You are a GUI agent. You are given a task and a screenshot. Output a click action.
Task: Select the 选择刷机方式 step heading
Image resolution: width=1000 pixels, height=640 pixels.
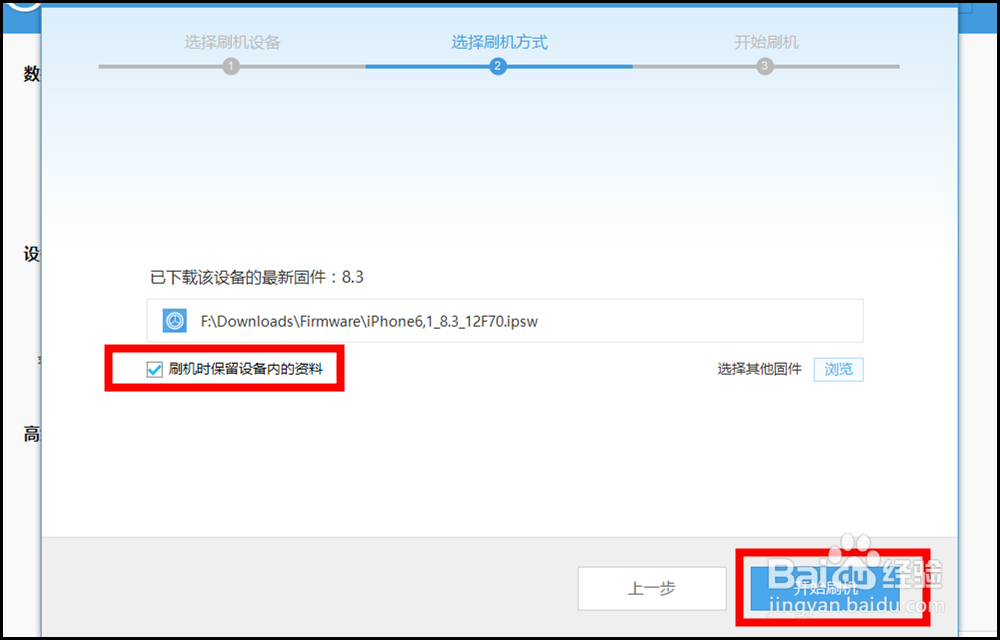[499, 43]
